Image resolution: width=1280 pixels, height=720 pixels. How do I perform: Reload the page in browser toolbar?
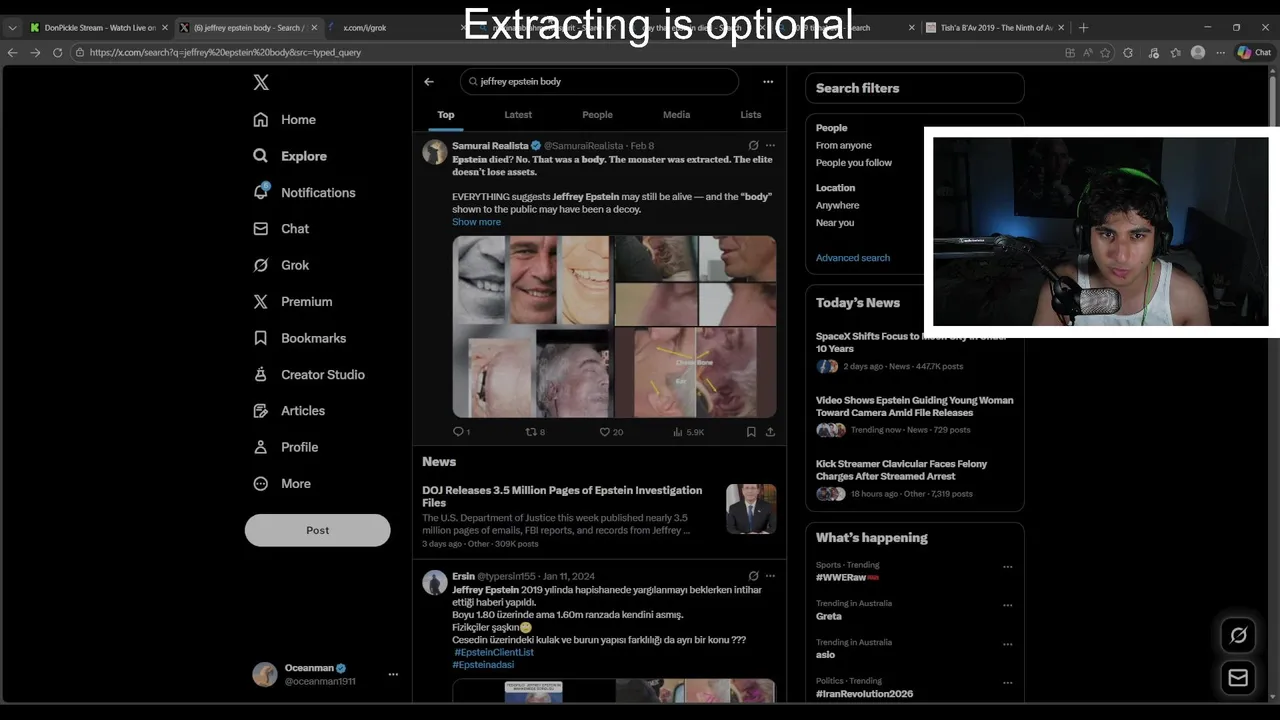click(58, 52)
